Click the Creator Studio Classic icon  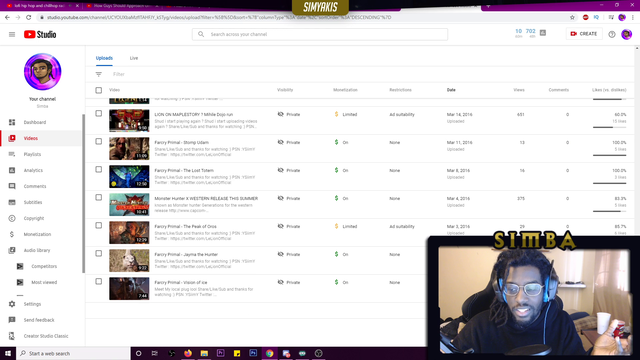pyautogui.click(x=12, y=336)
